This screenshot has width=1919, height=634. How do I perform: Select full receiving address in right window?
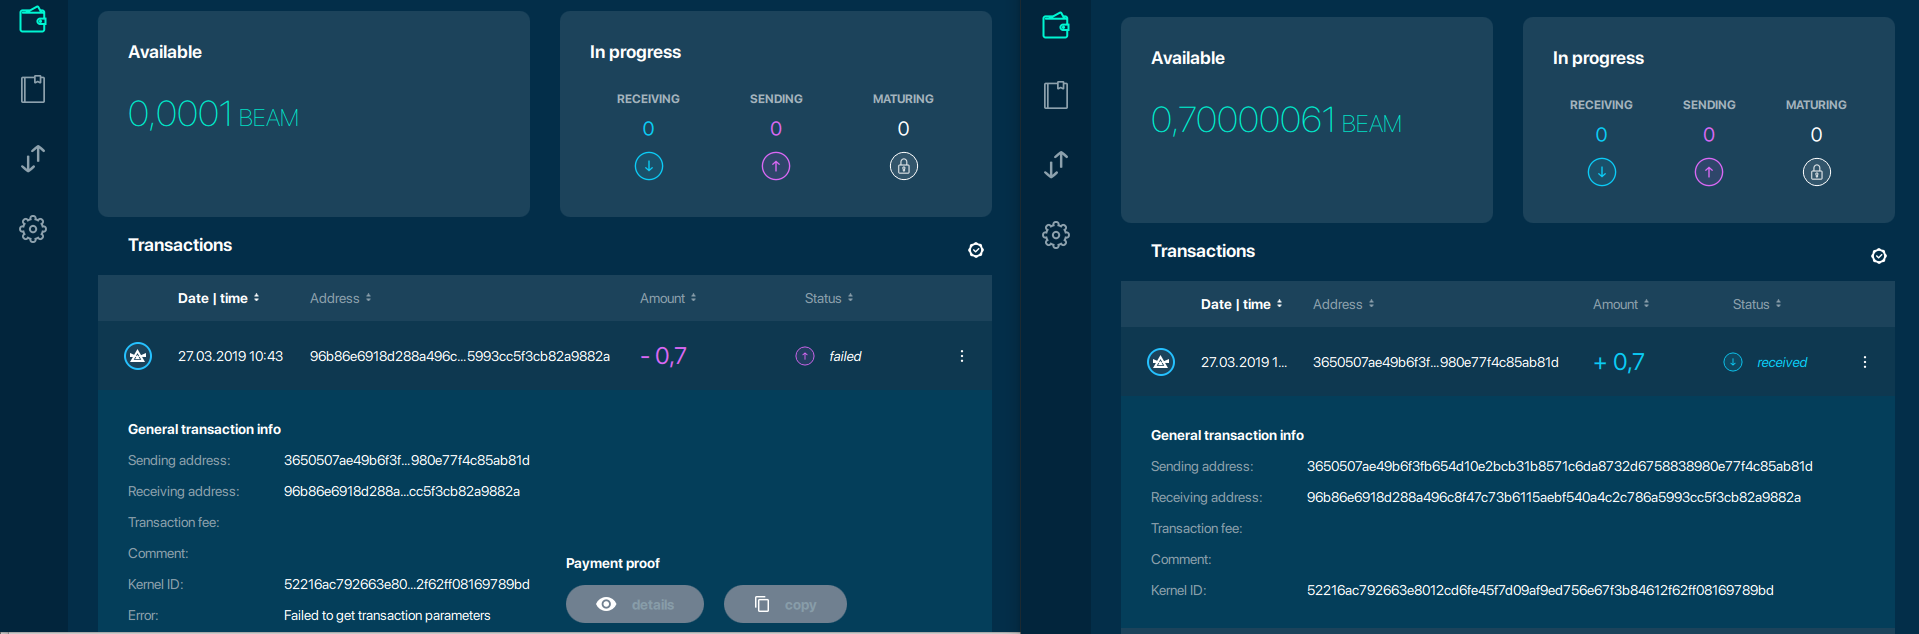point(1554,497)
